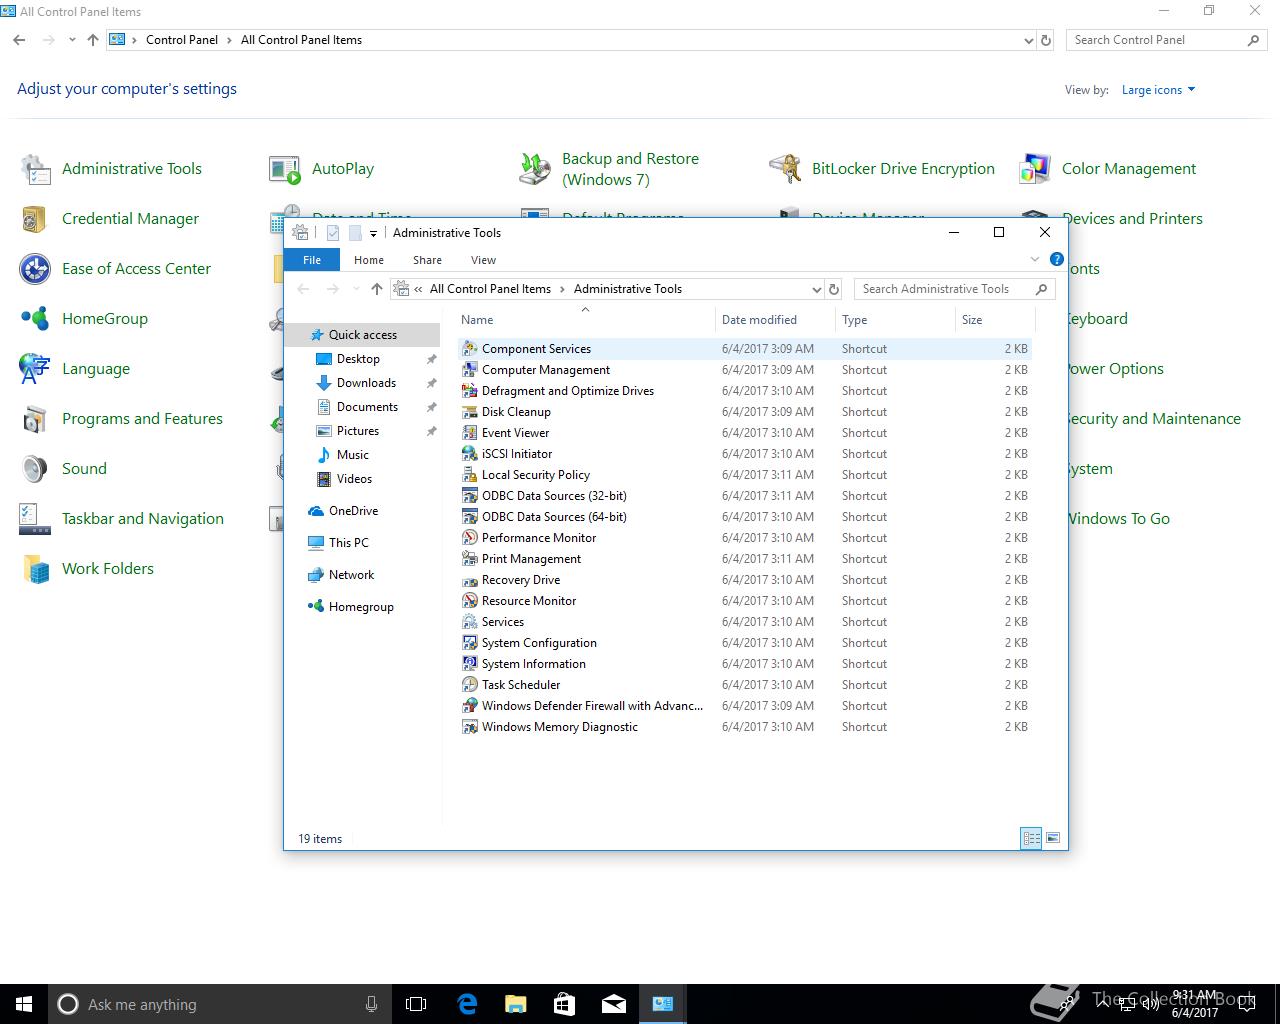Open the File menu tab
Viewport: 1280px width, 1024px height.
(x=312, y=260)
